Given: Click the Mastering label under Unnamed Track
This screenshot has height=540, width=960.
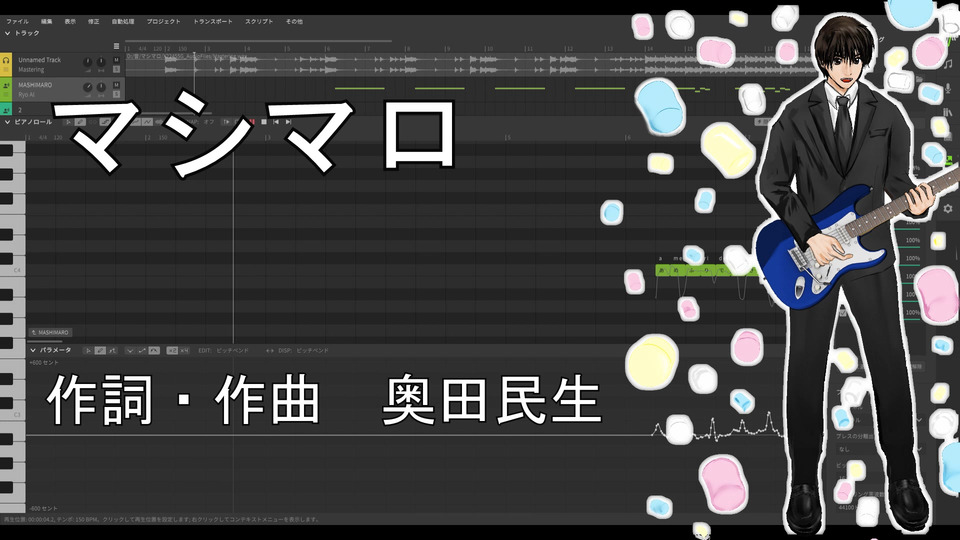Looking at the screenshot, I should (x=31, y=70).
